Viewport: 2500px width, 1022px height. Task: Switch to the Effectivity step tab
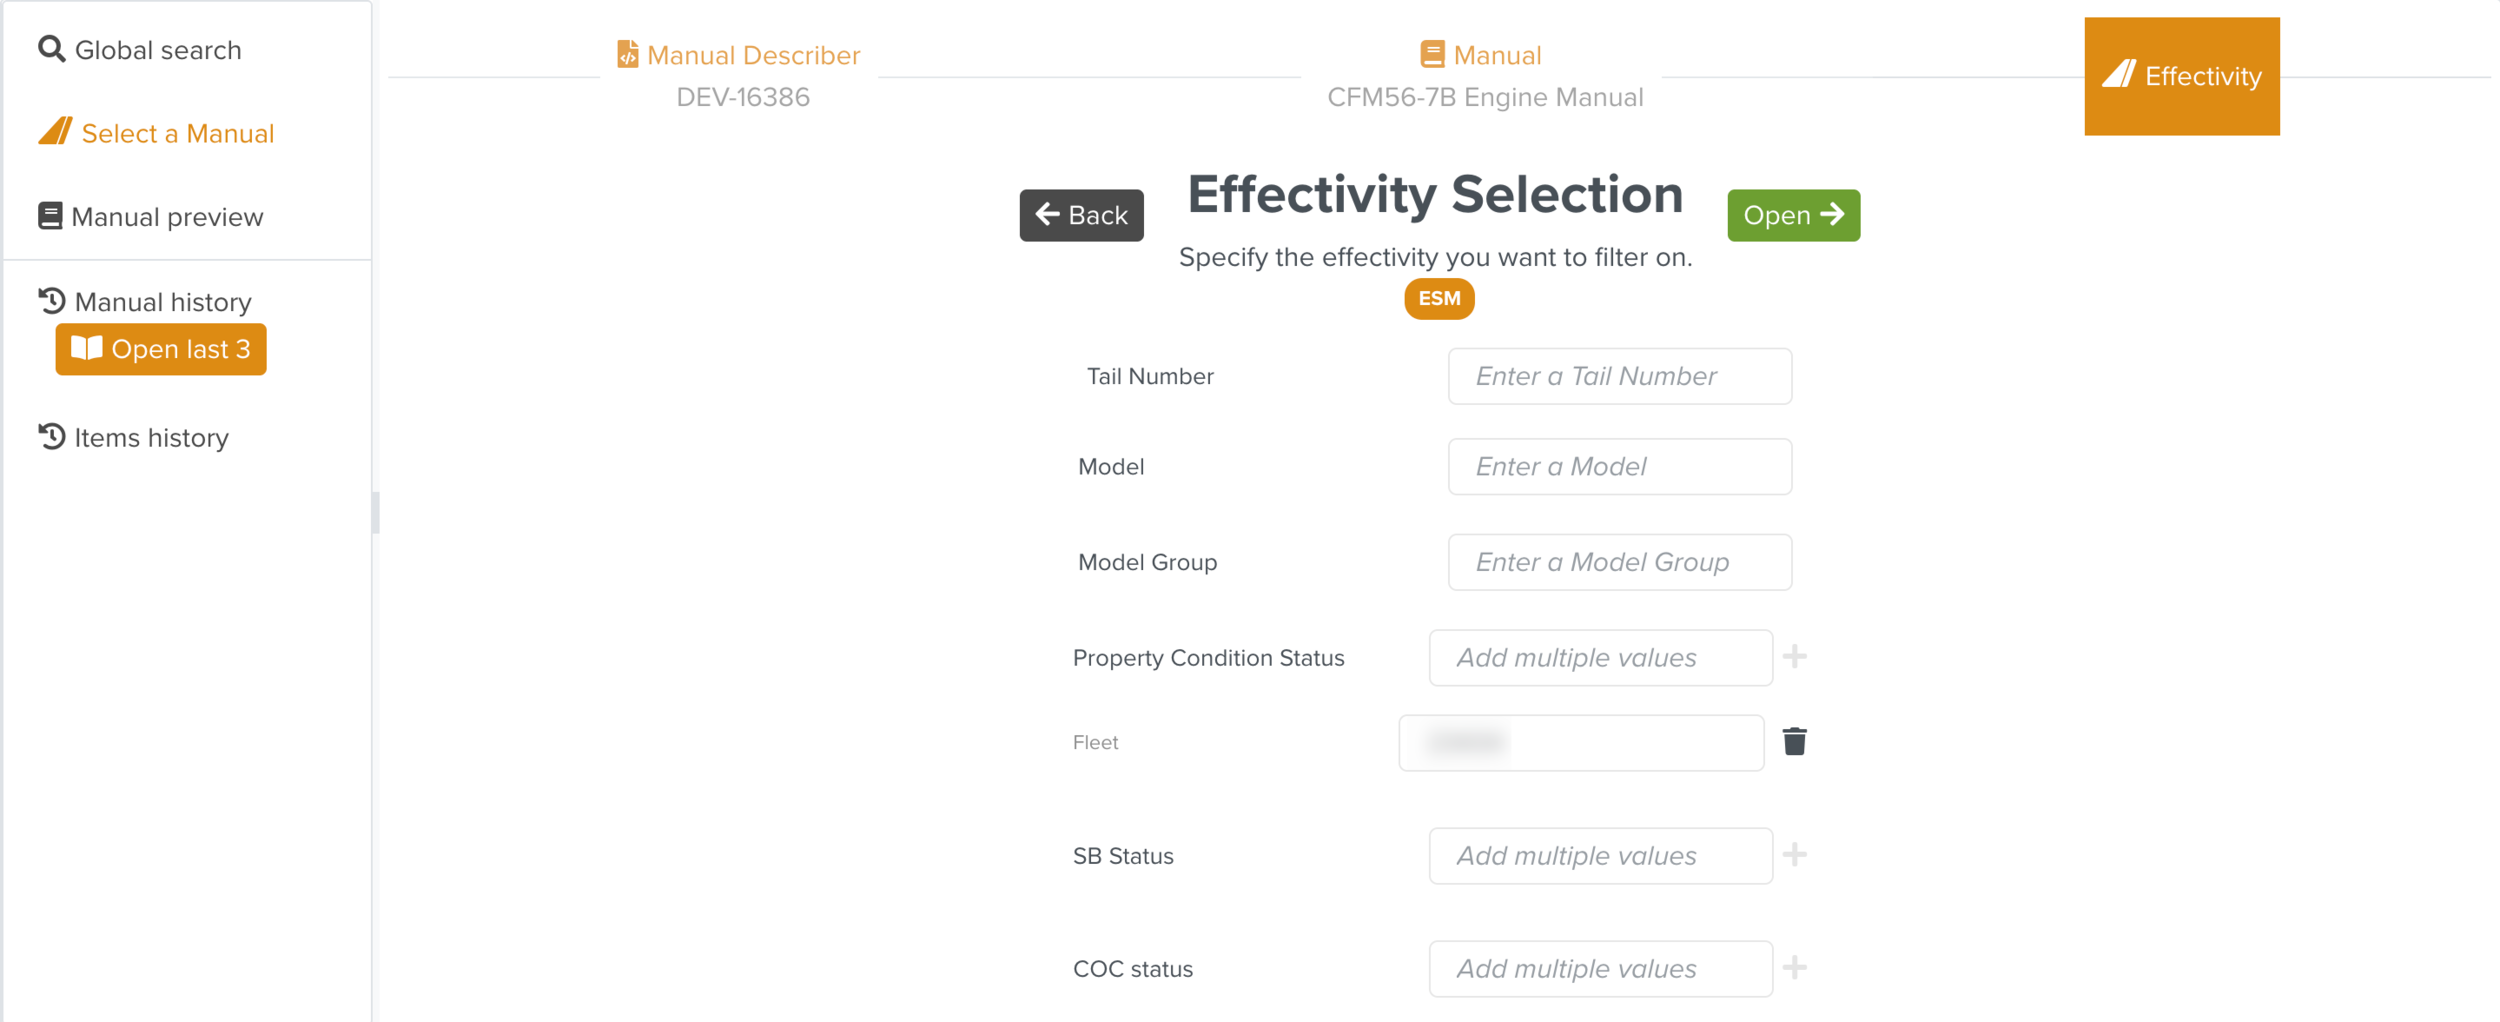[2181, 76]
